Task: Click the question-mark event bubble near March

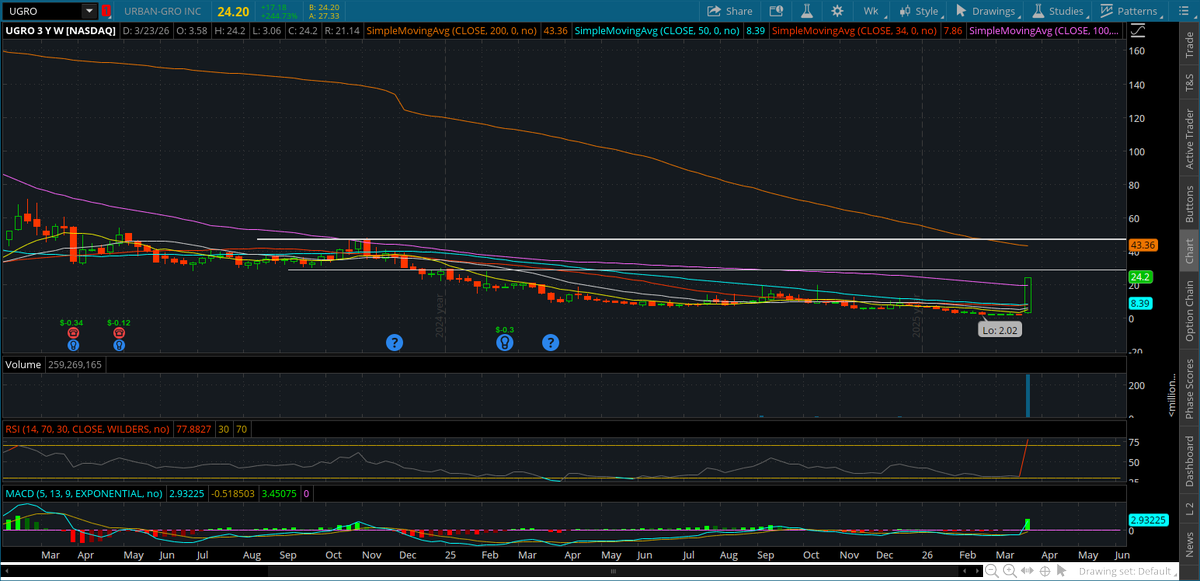Action: coord(550,343)
